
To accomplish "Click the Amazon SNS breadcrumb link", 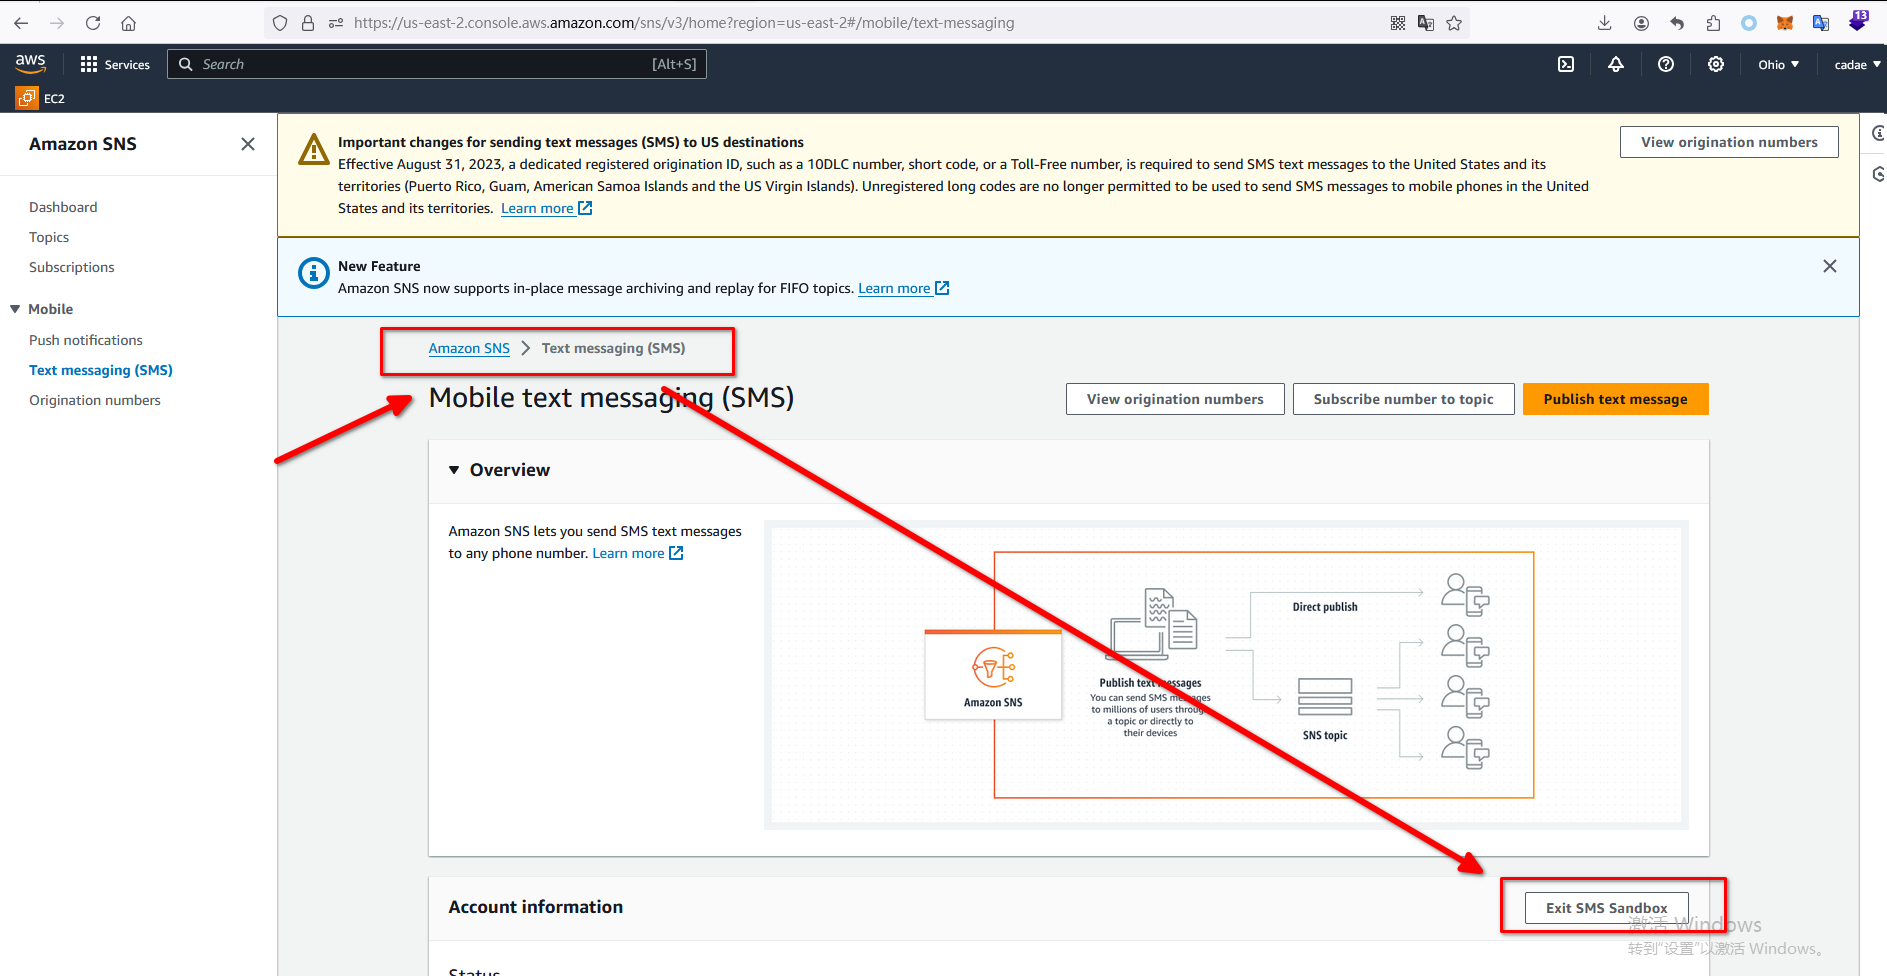I will tap(469, 348).
